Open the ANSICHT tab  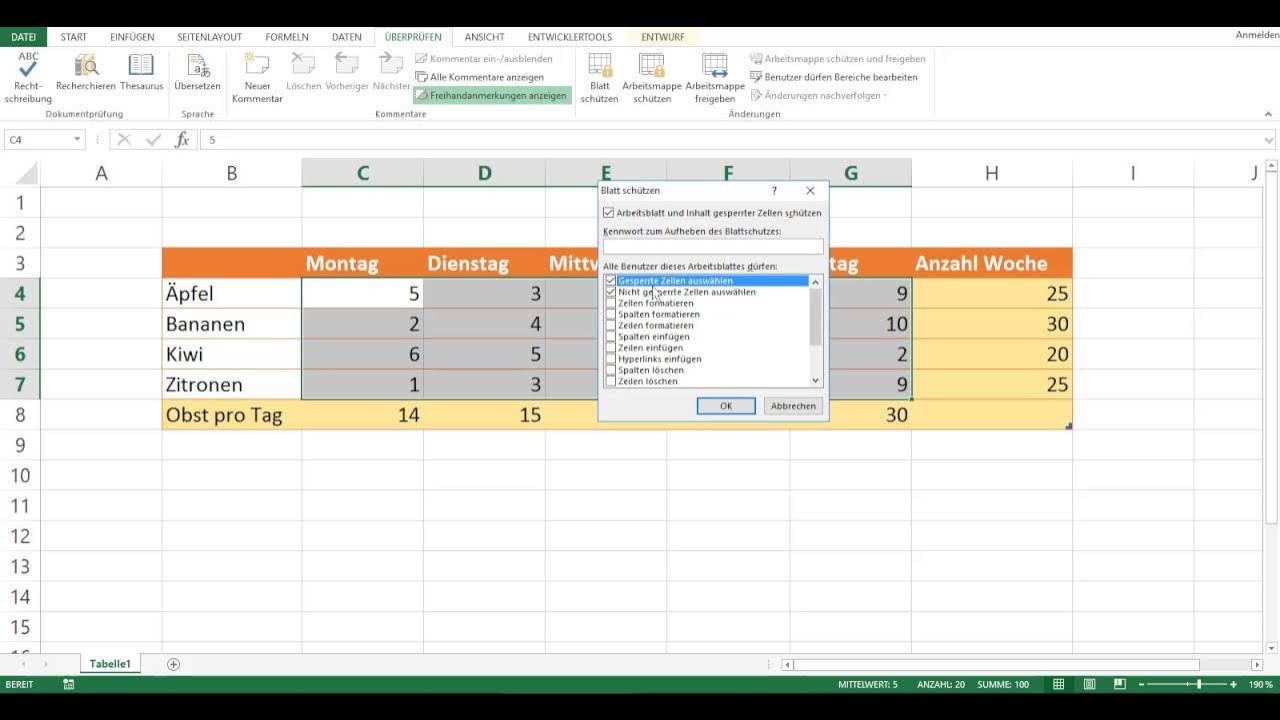point(484,37)
